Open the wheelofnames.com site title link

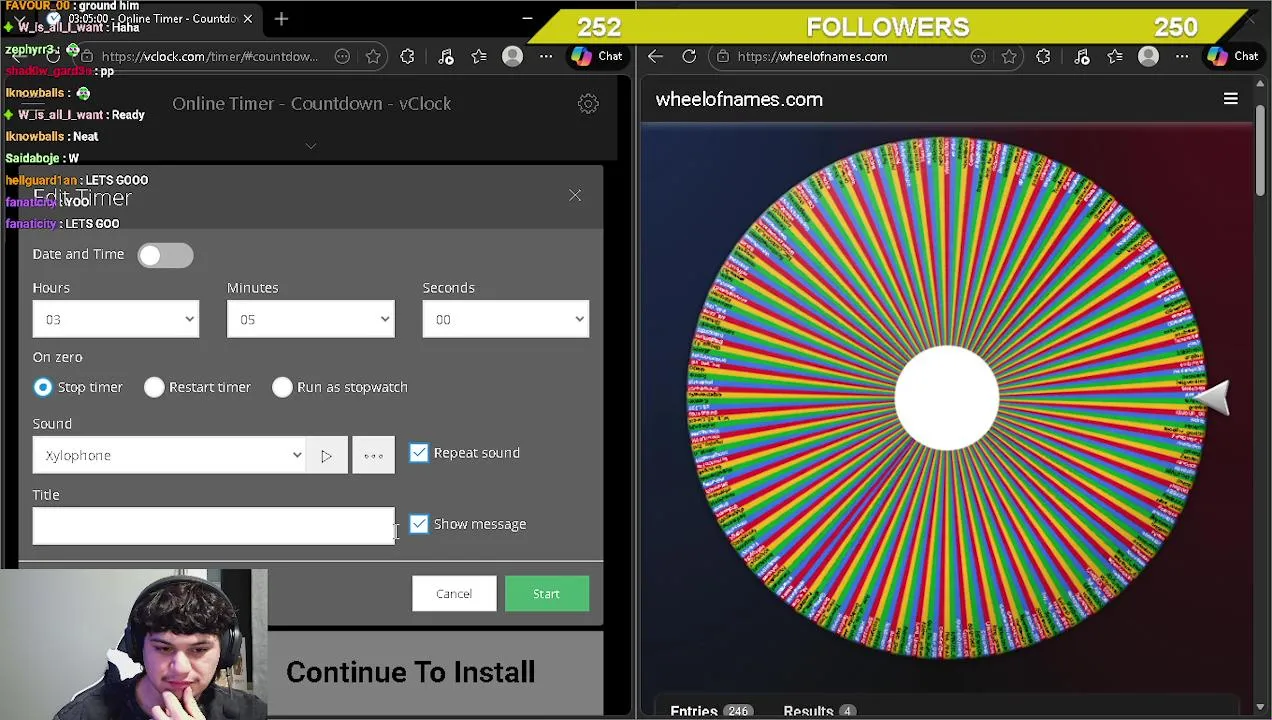point(739,99)
